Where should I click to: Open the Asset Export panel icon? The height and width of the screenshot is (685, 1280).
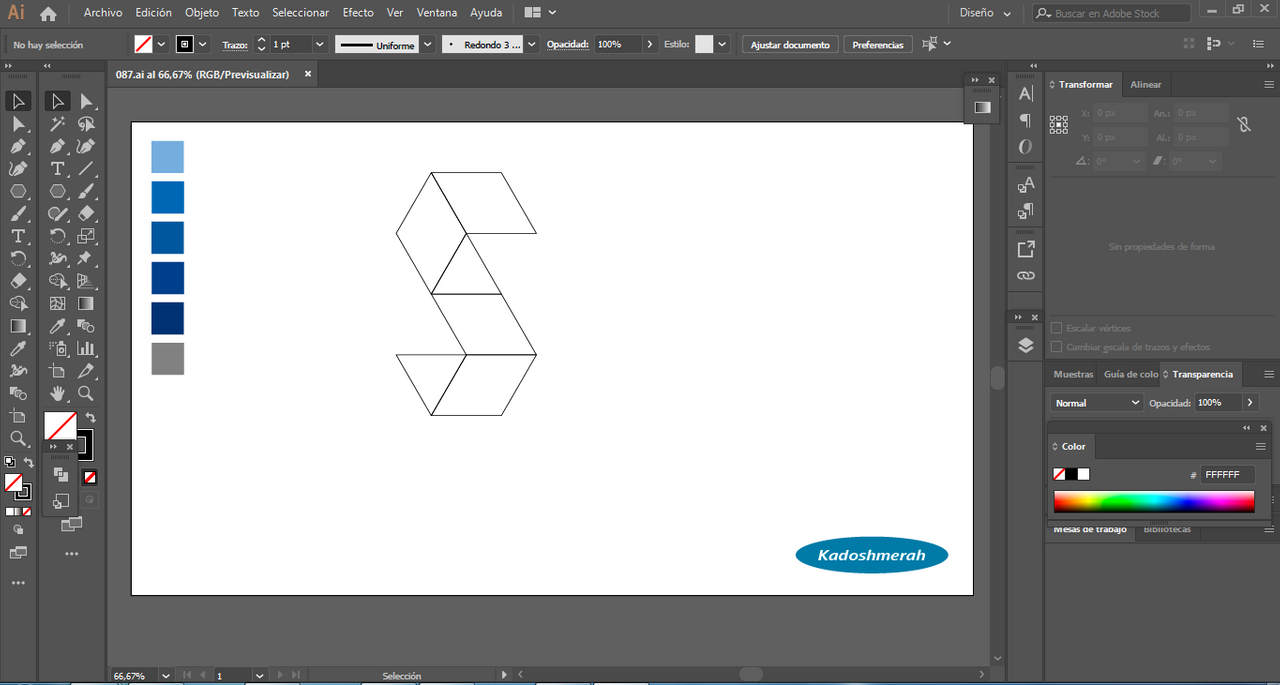(x=1026, y=248)
